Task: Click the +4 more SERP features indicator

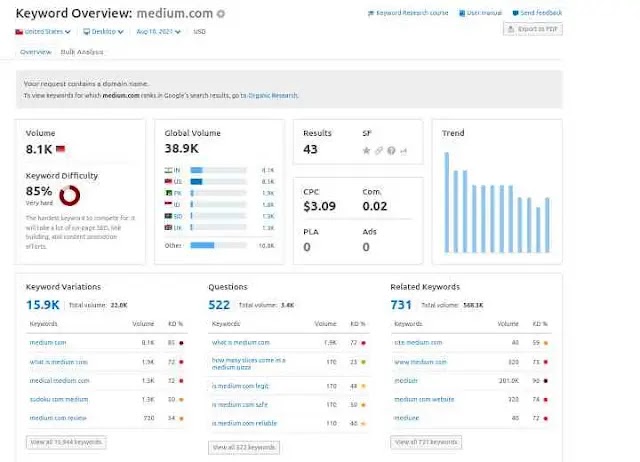Action: click(403, 151)
